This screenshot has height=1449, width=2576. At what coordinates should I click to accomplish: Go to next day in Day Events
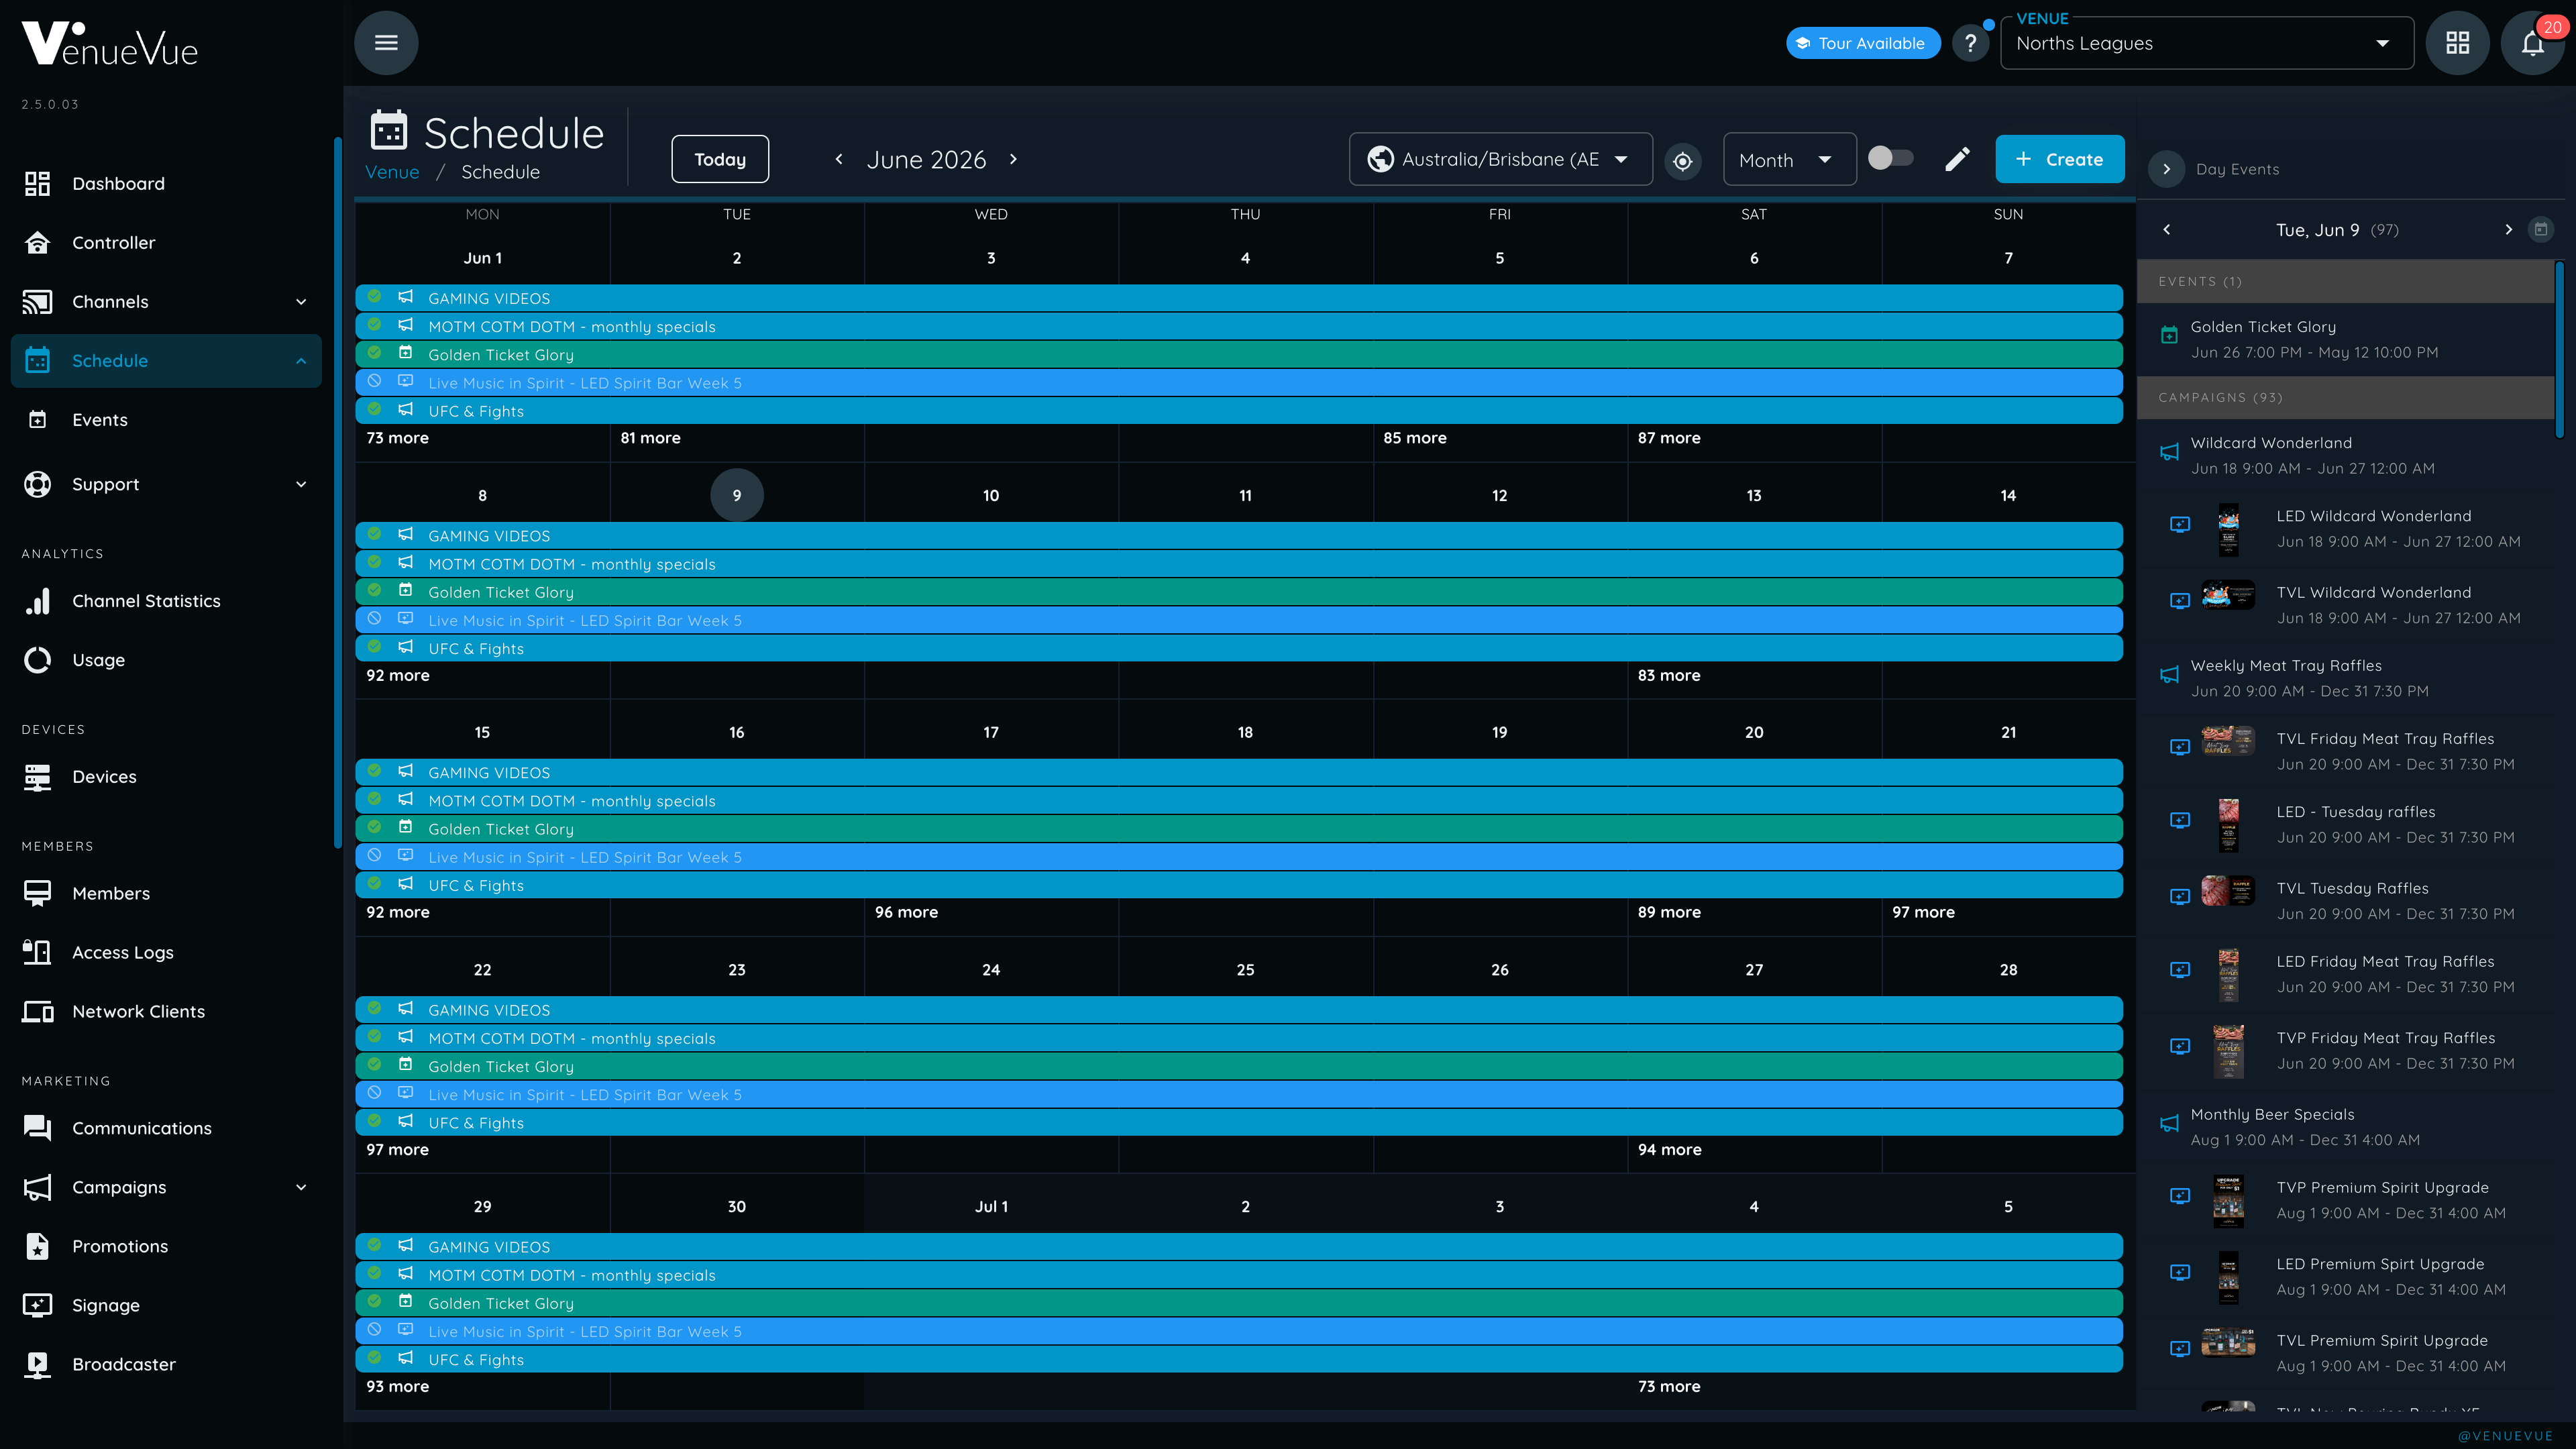point(2508,230)
